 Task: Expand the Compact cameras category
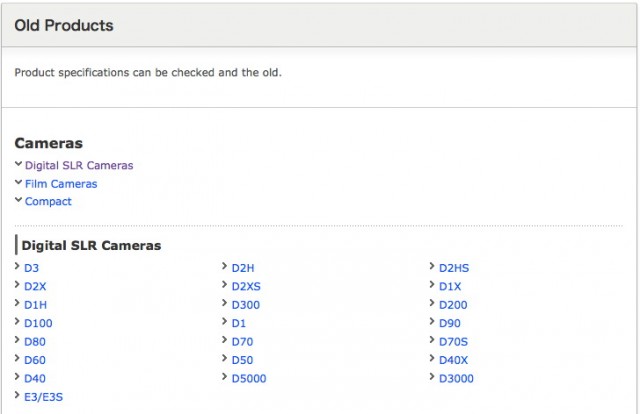pyautogui.click(x=48, y=202)
